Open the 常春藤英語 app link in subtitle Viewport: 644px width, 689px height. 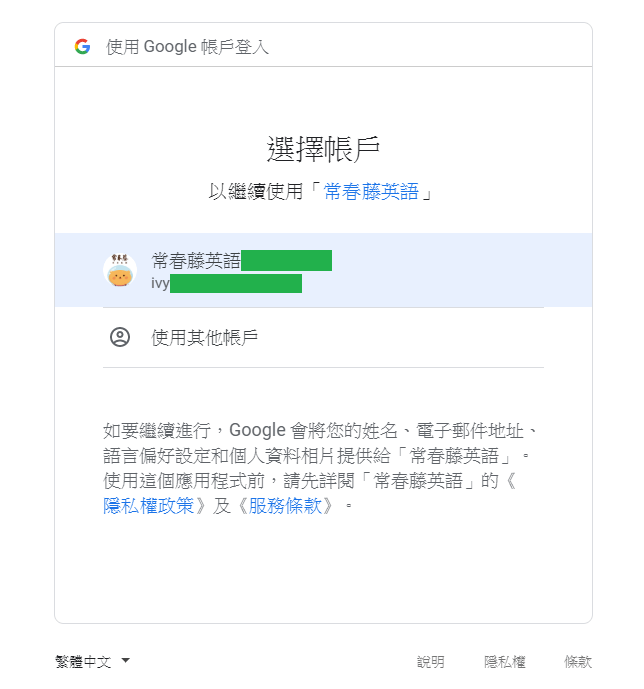tap(371, 192)
